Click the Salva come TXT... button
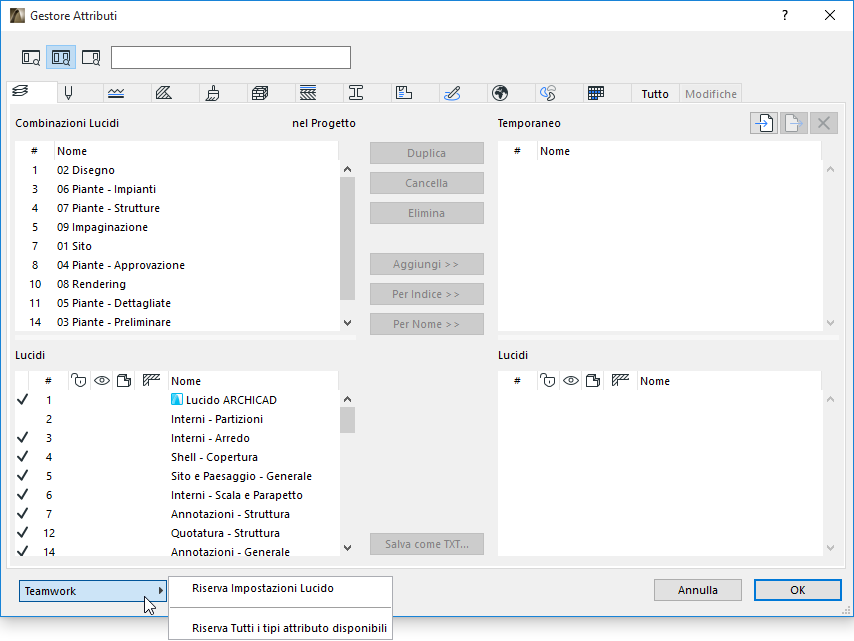Viewport: 854px width, 641px height. (426, 544)
